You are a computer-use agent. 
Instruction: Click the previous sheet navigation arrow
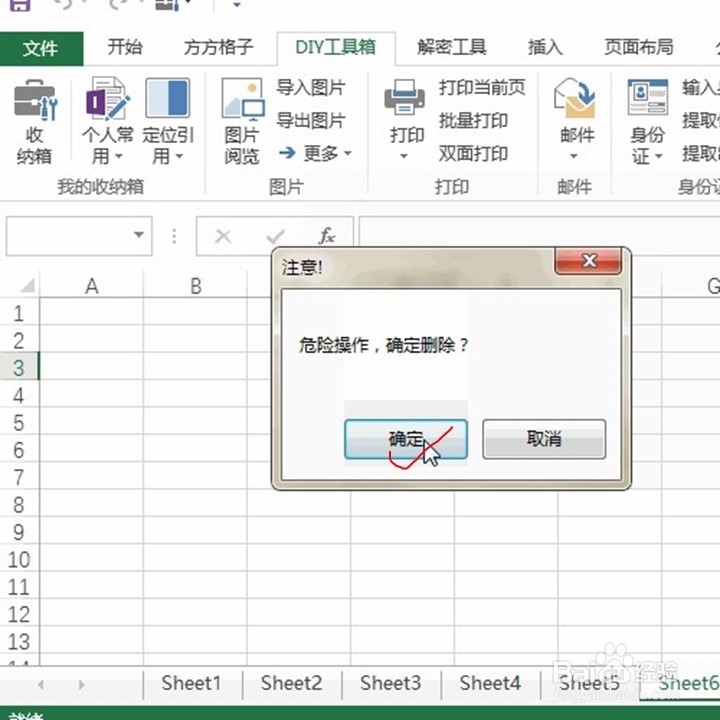tap(41, 685)
